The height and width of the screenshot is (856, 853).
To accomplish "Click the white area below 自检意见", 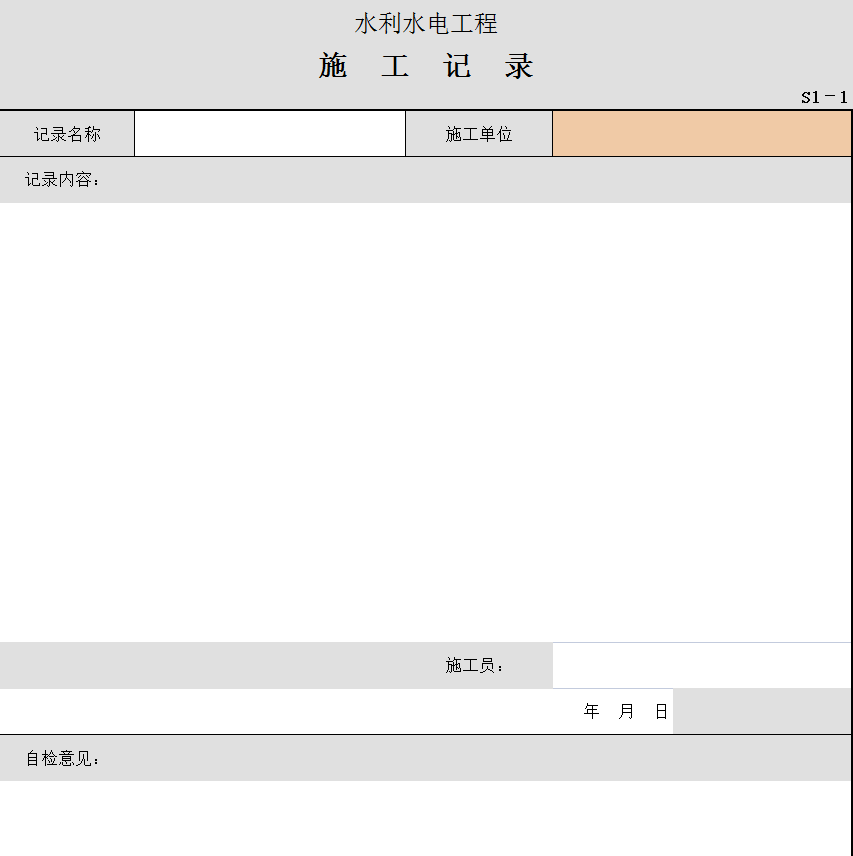I will pyautogui.click(x=425, y=818).
